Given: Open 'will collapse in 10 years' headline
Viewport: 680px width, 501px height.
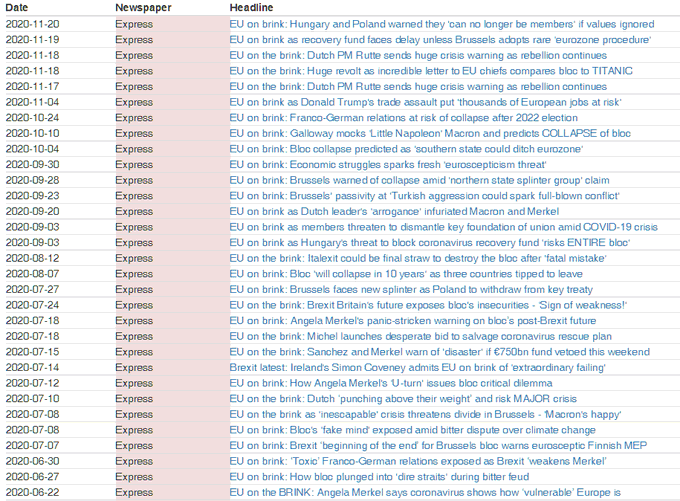Looking at the screenshot, I should 406,274.
